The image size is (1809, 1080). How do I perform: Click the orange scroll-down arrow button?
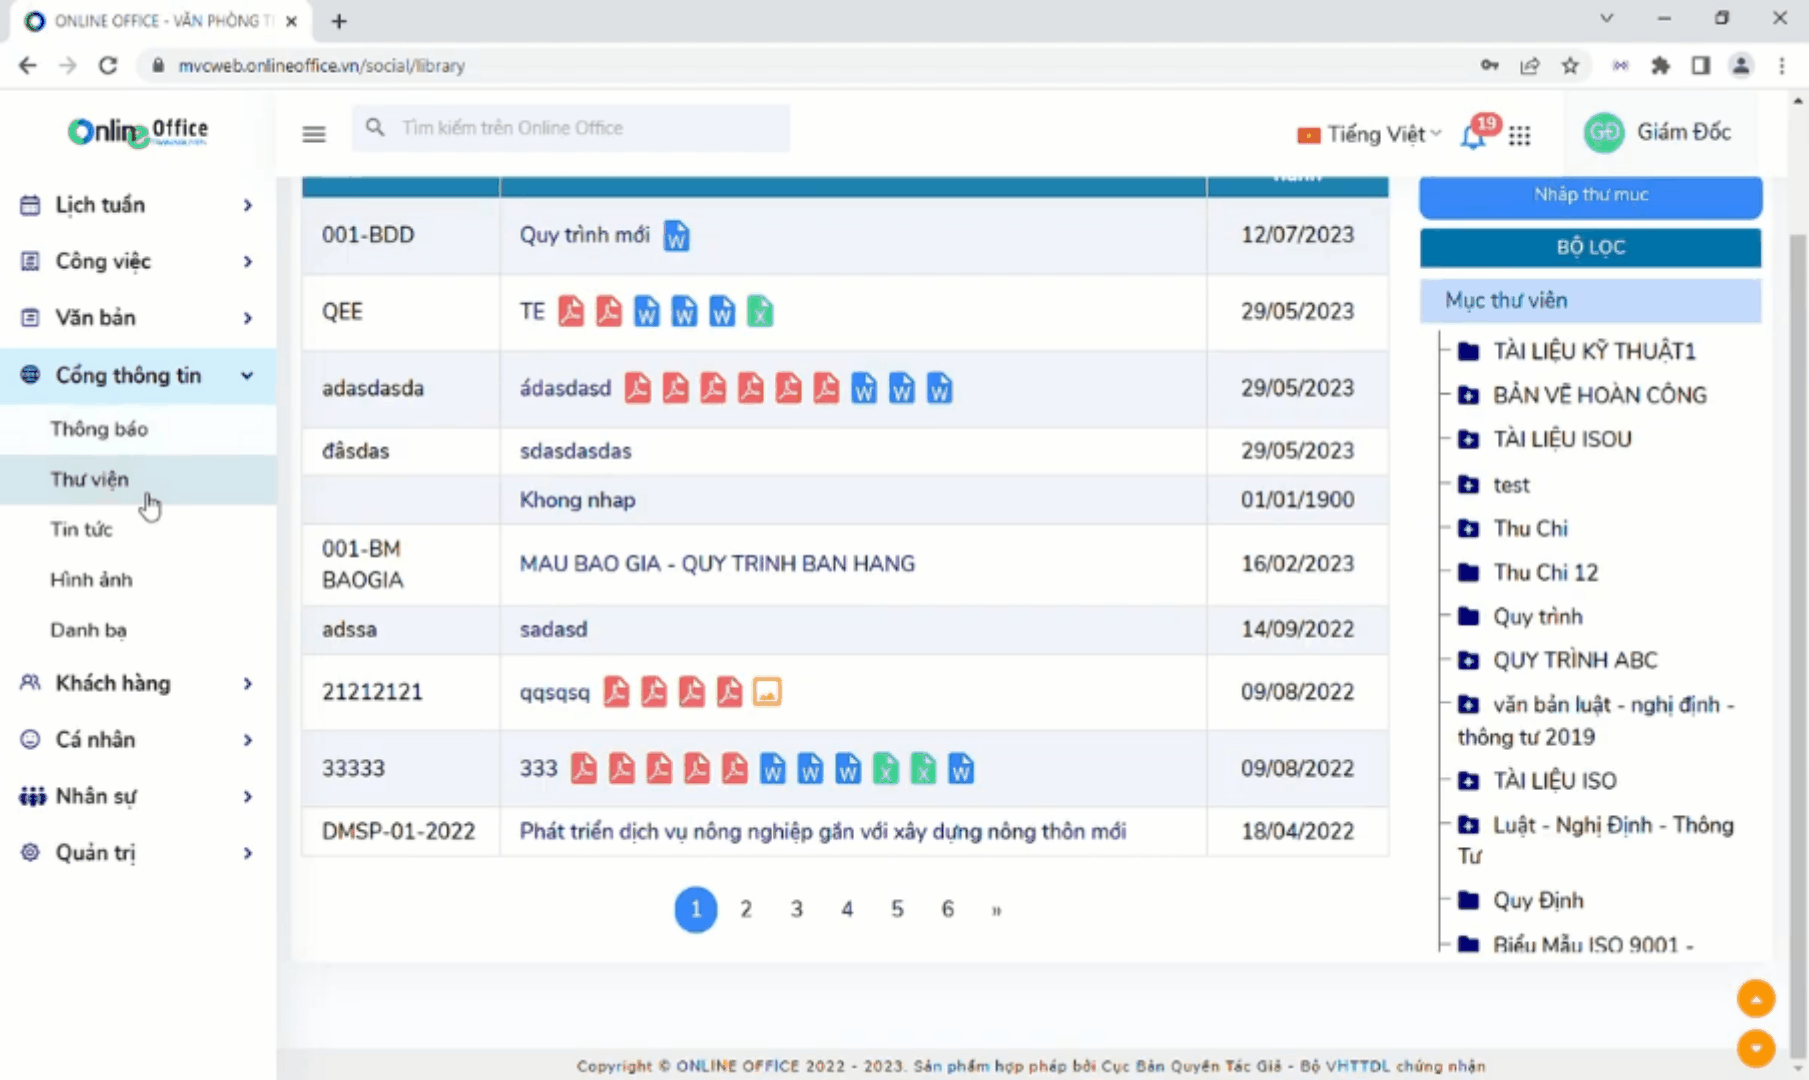tap(1755, 1048)
